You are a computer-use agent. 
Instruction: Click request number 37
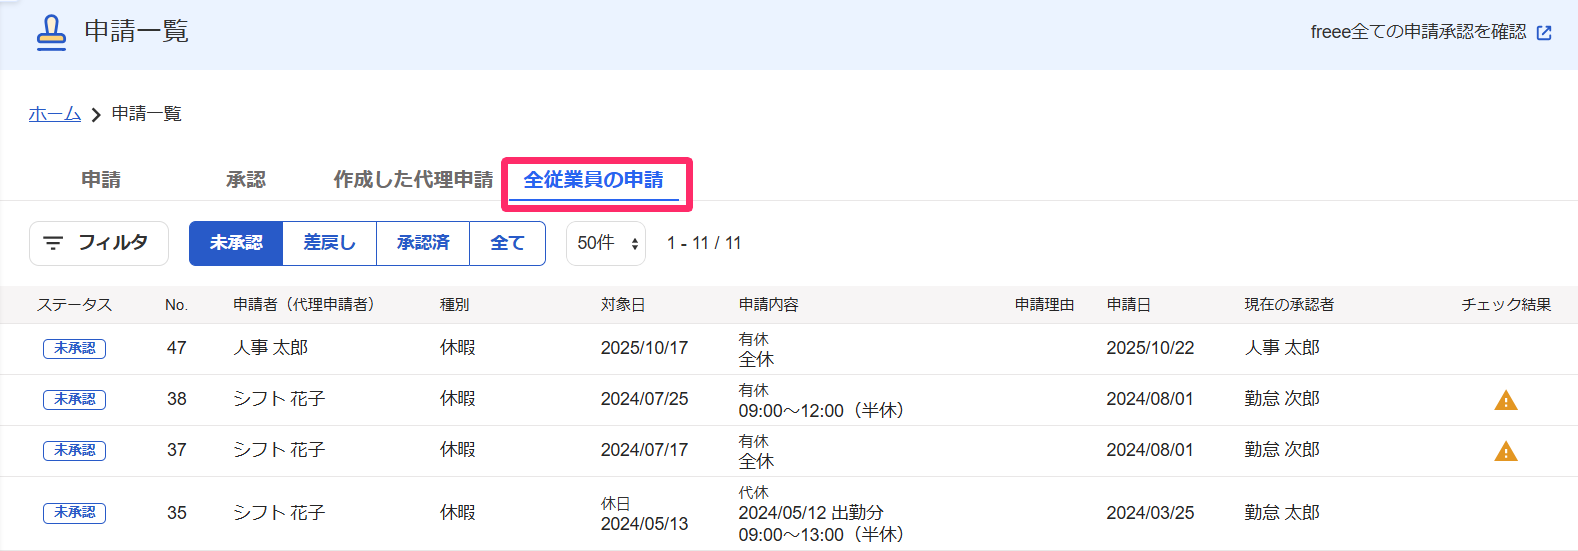tap(176, 450)
